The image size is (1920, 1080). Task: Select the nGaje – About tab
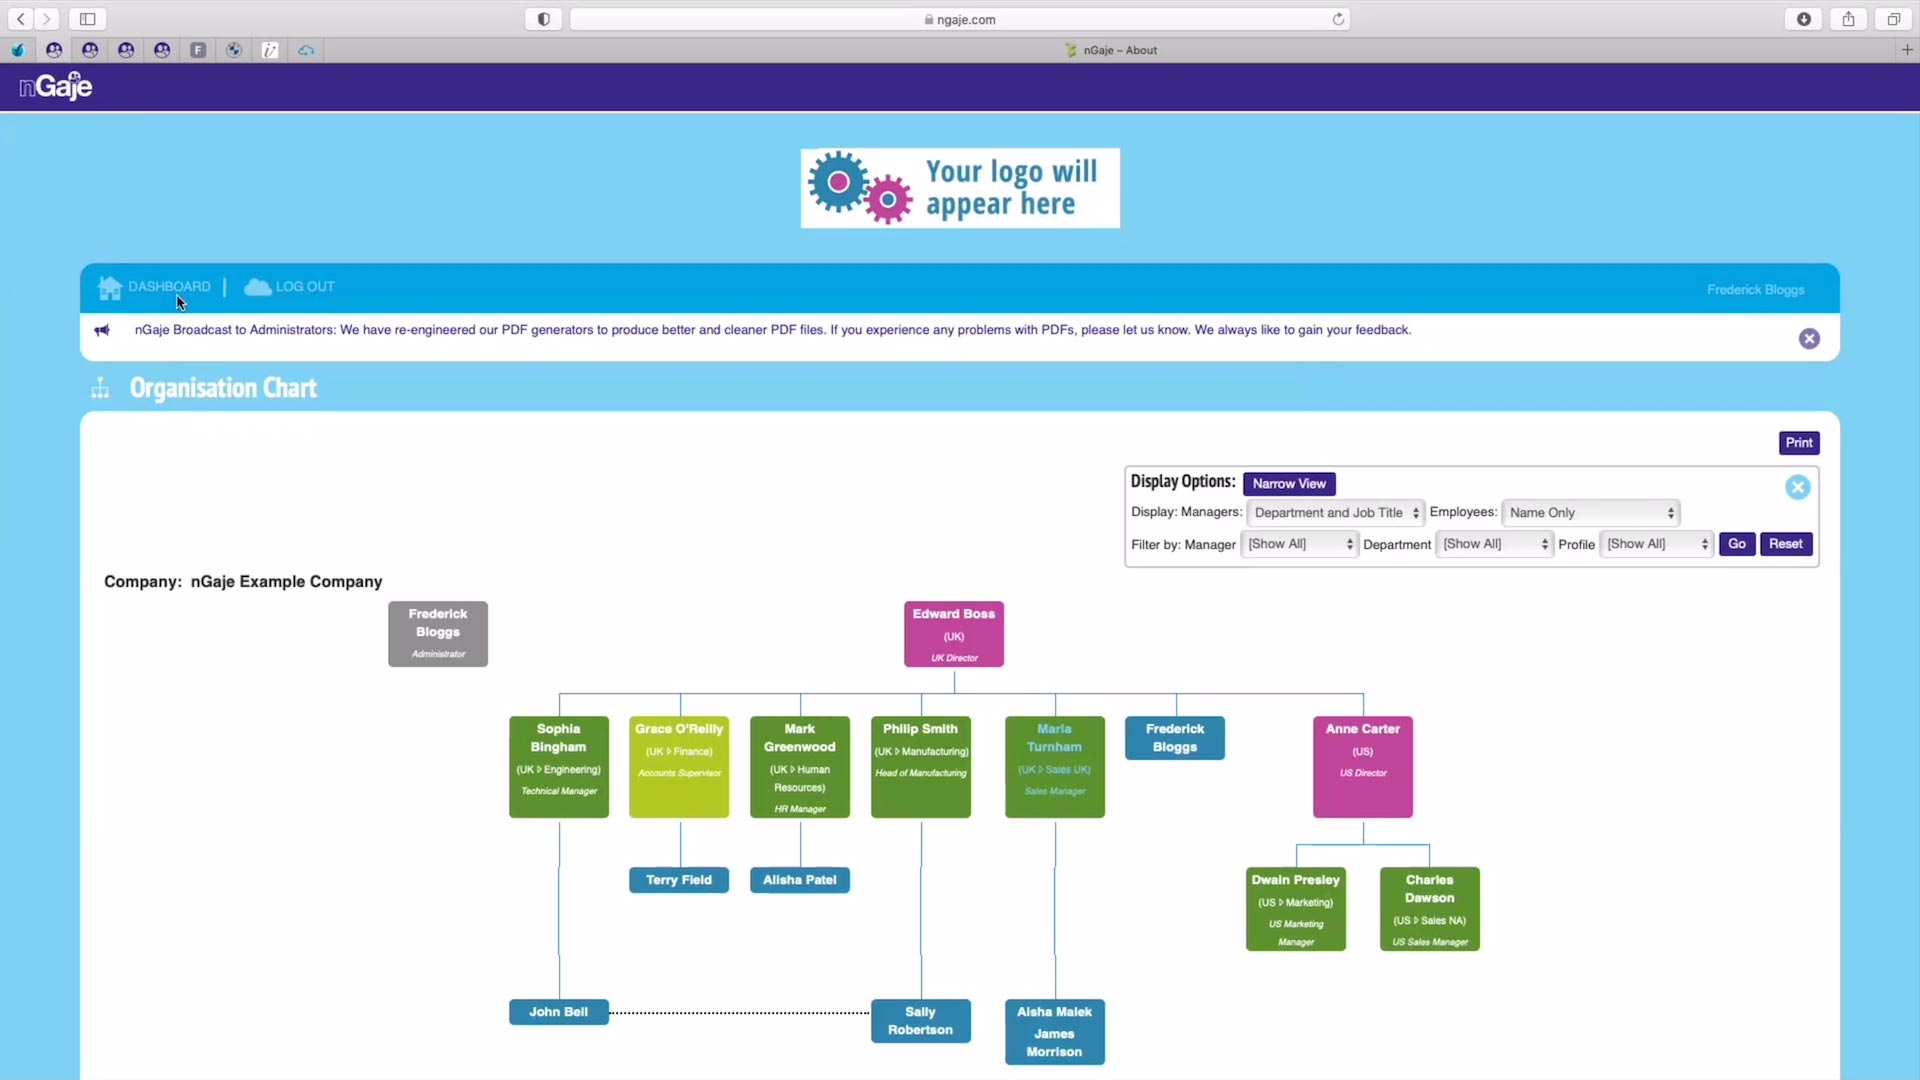pyautogui.click(x=1111, y=50)
